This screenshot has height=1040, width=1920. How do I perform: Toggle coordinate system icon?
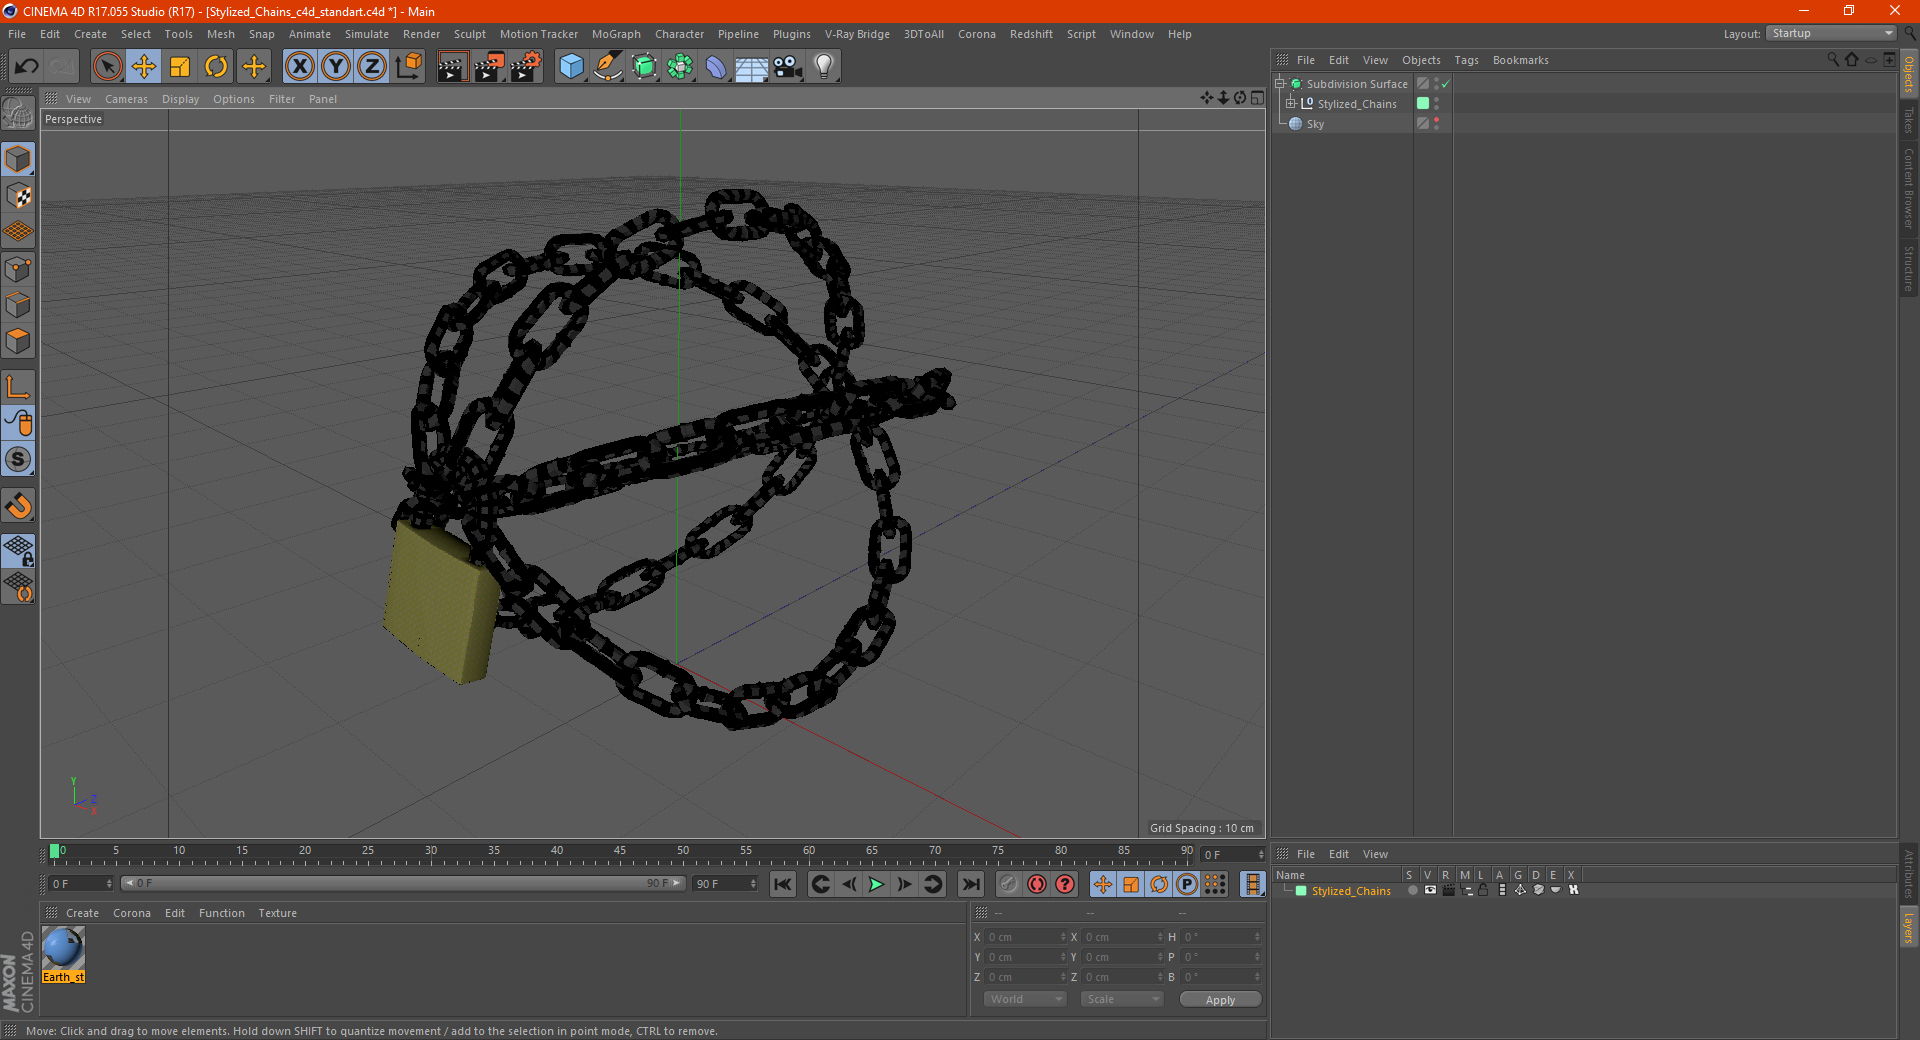click(x=409, y=67)
